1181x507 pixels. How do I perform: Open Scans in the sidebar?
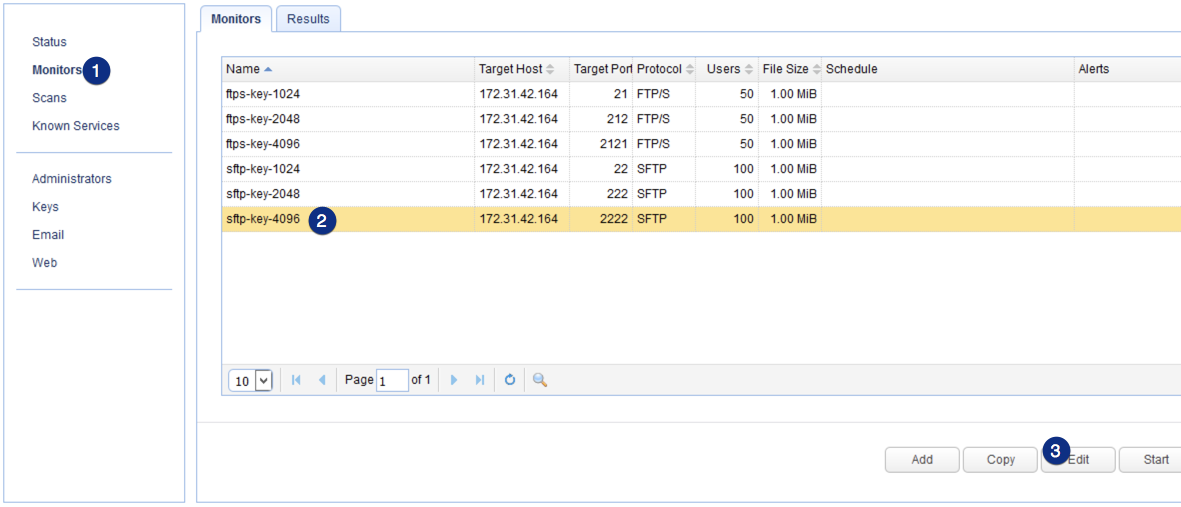click(x=49, y=98)
